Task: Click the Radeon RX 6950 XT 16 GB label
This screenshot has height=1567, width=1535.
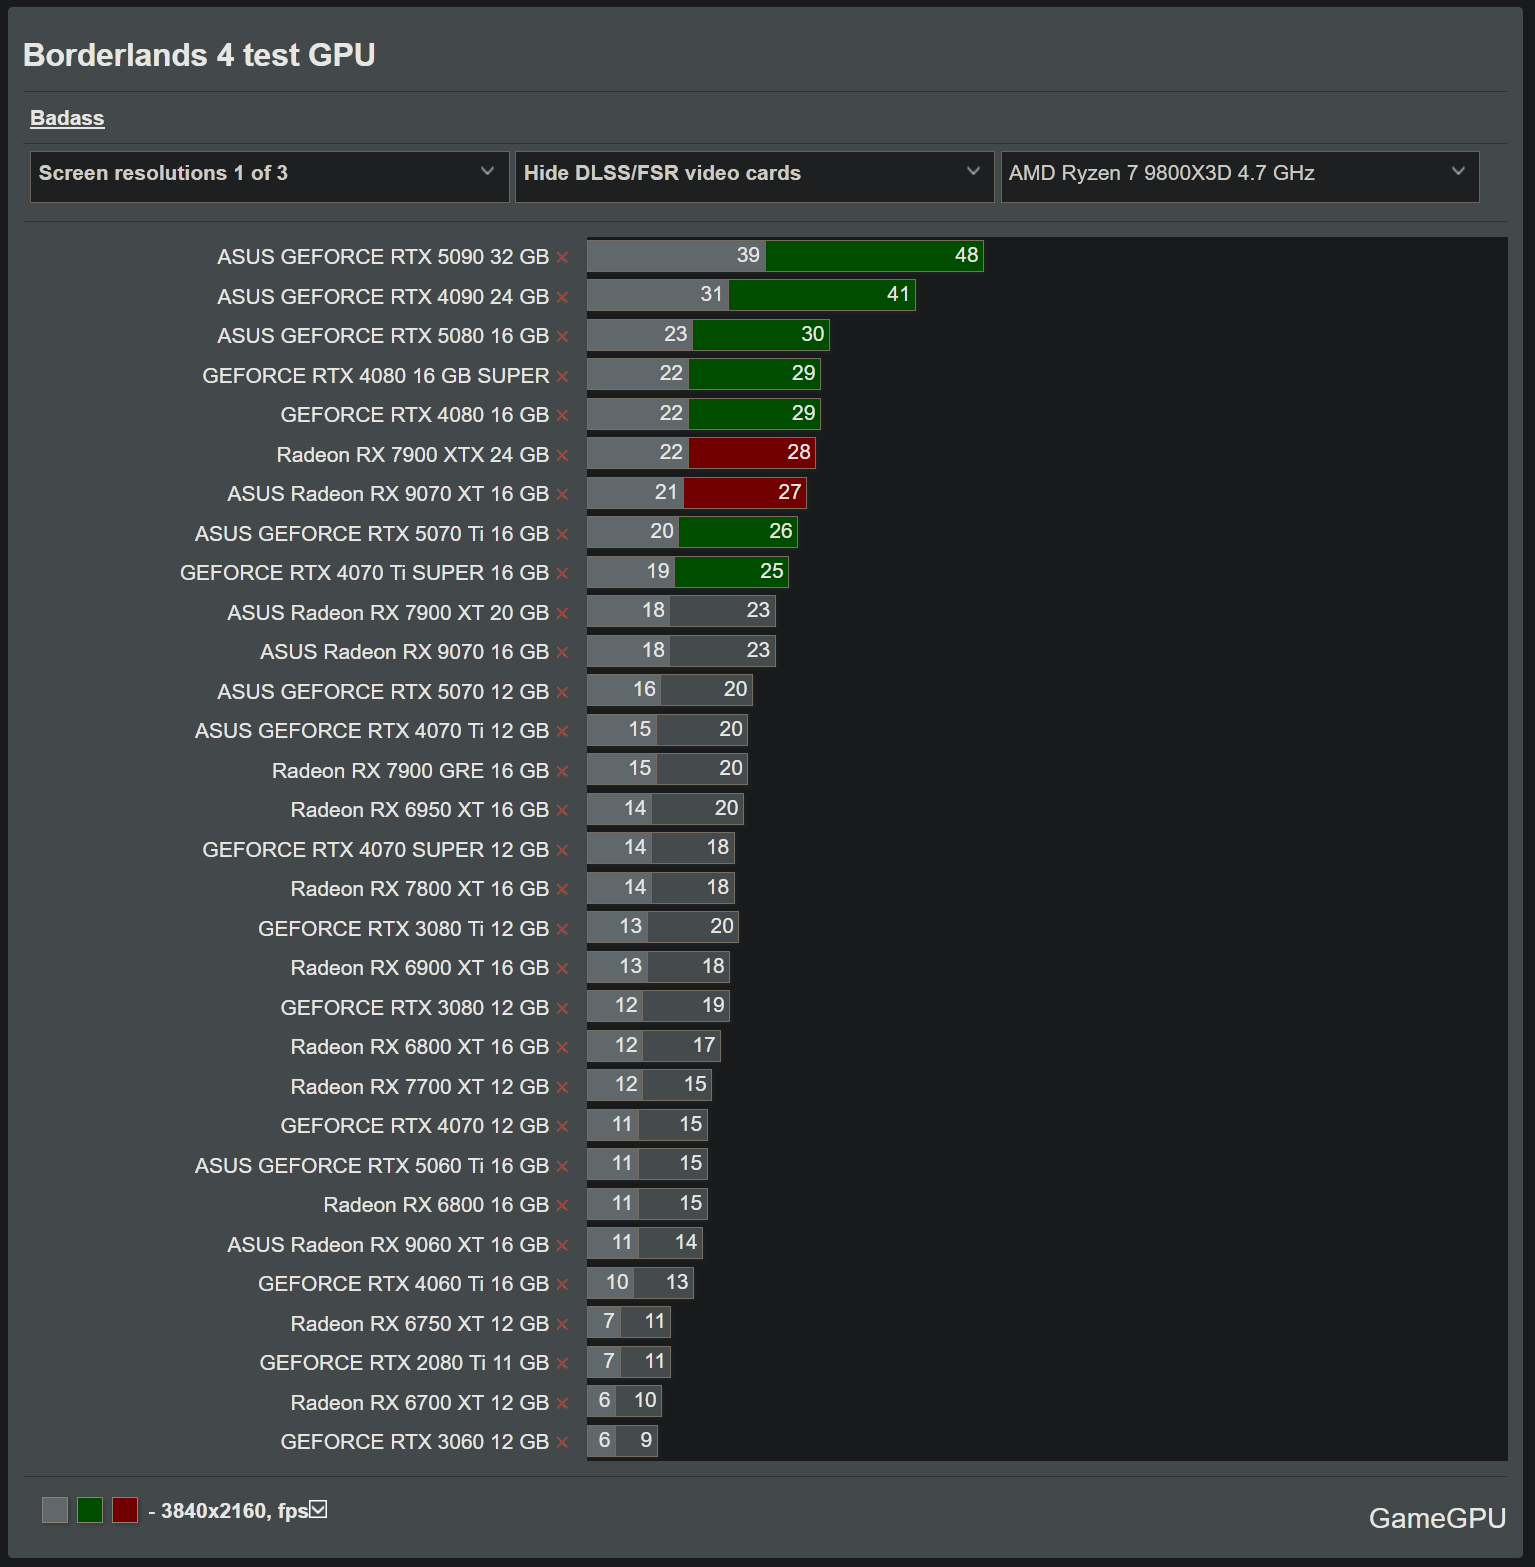Action: (420, 810)
